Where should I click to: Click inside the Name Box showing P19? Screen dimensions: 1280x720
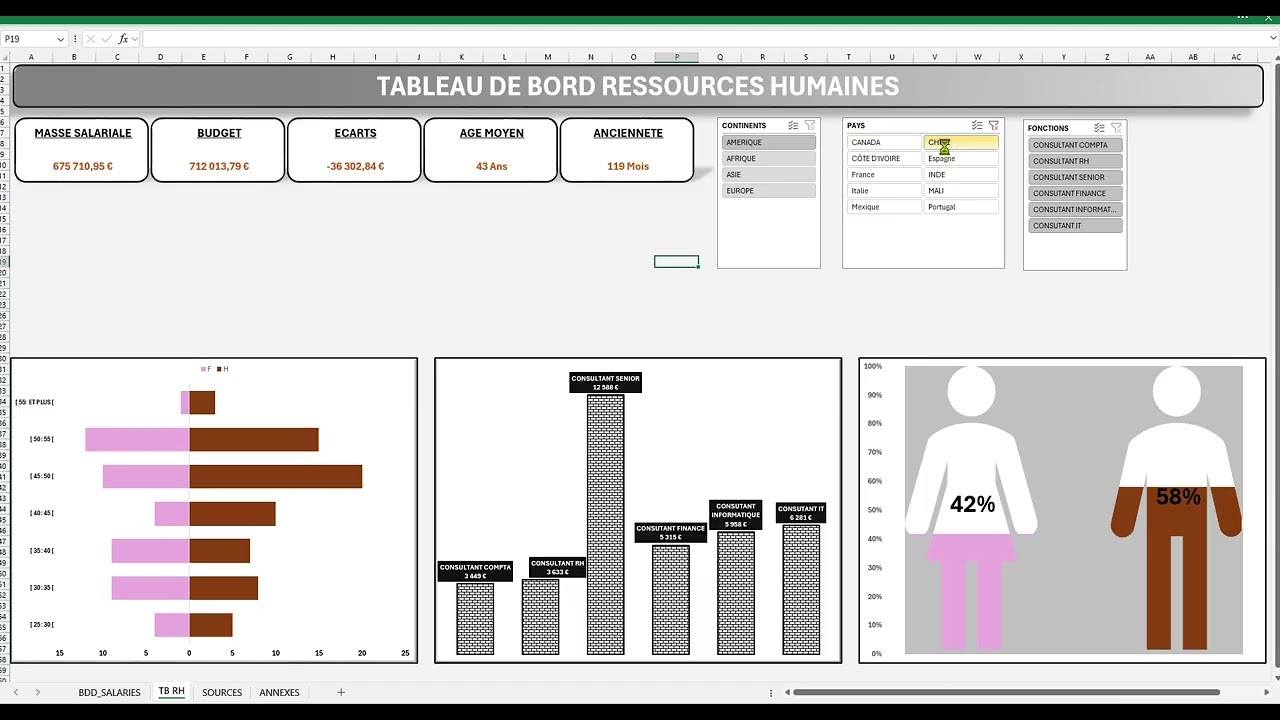[x=27, y=39]
